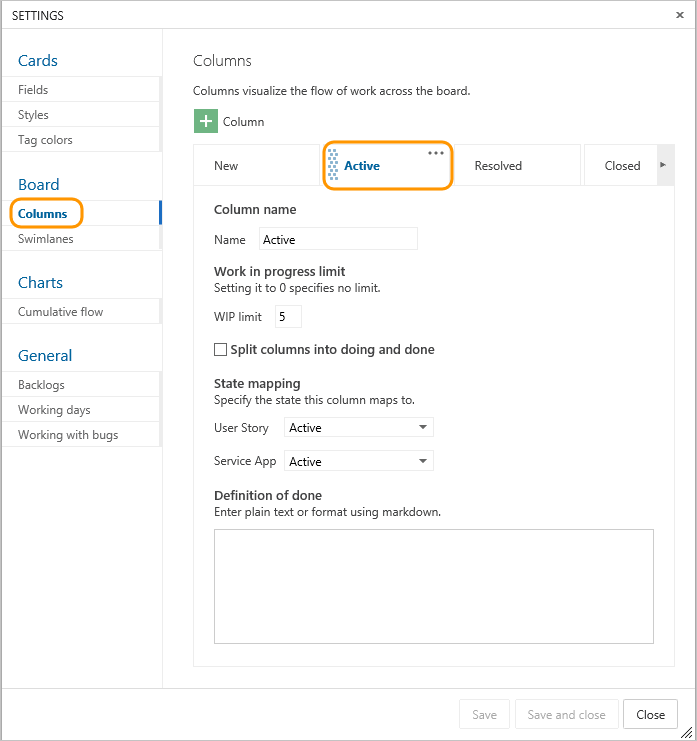The height and width of the screenshot is (741, 697).
Task: Click the Board section heading
Action: [x=39, y=184]
